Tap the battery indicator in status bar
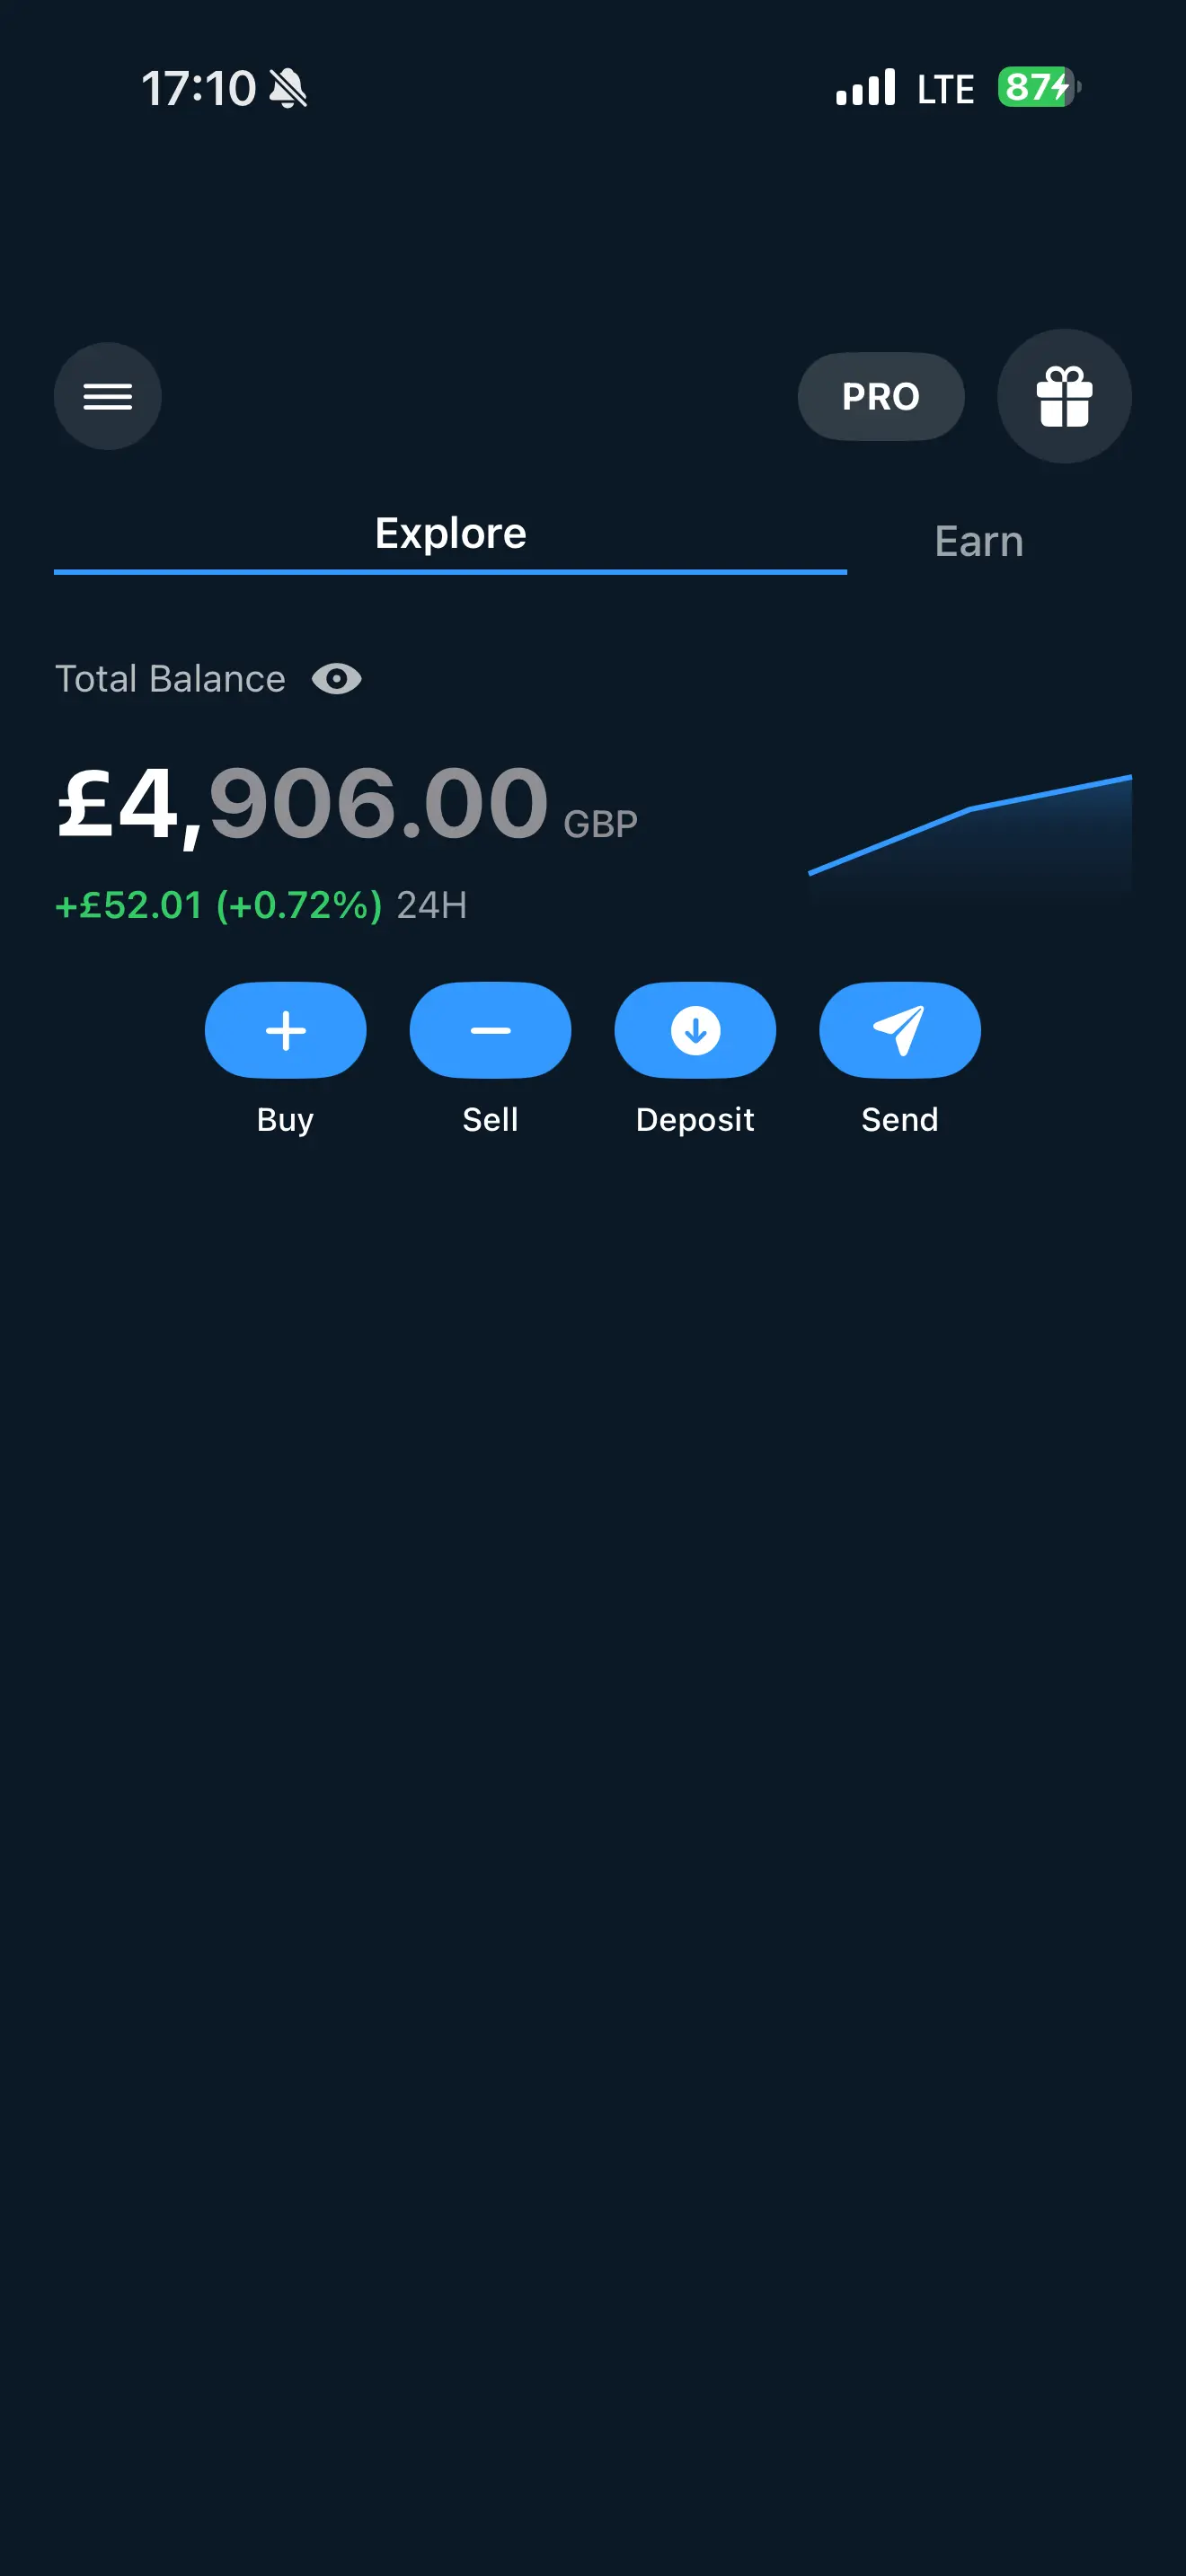The width and height of the screenshot is (1186, 2576). [x=1038, y=88]
